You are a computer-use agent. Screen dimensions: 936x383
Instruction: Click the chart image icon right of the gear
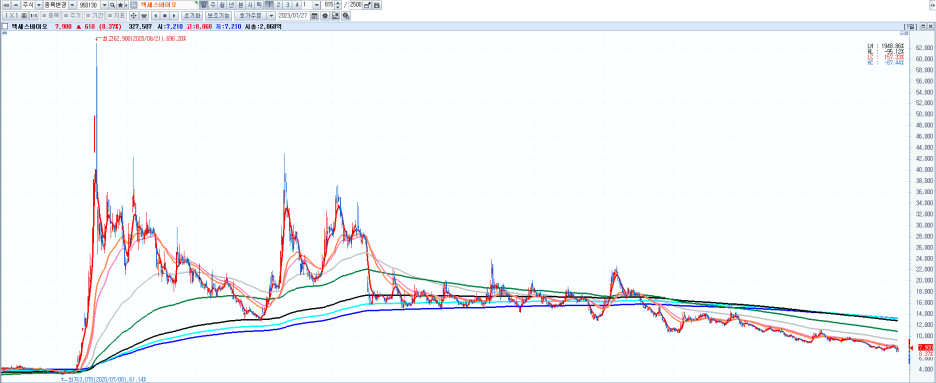335,16
